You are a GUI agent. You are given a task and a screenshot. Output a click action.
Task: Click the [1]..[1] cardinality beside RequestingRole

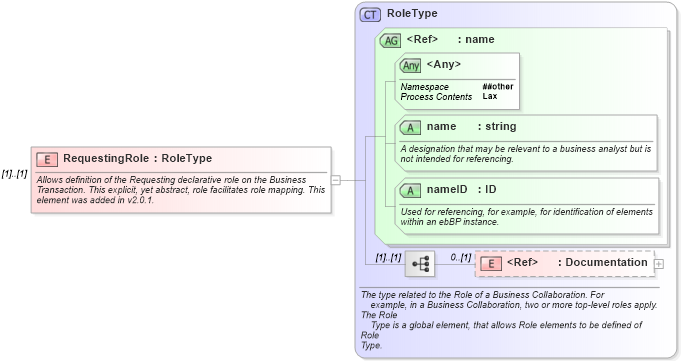[14, 174]
